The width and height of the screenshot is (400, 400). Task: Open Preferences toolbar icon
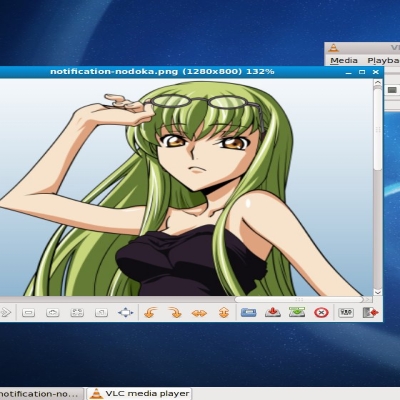click(346, 313)
